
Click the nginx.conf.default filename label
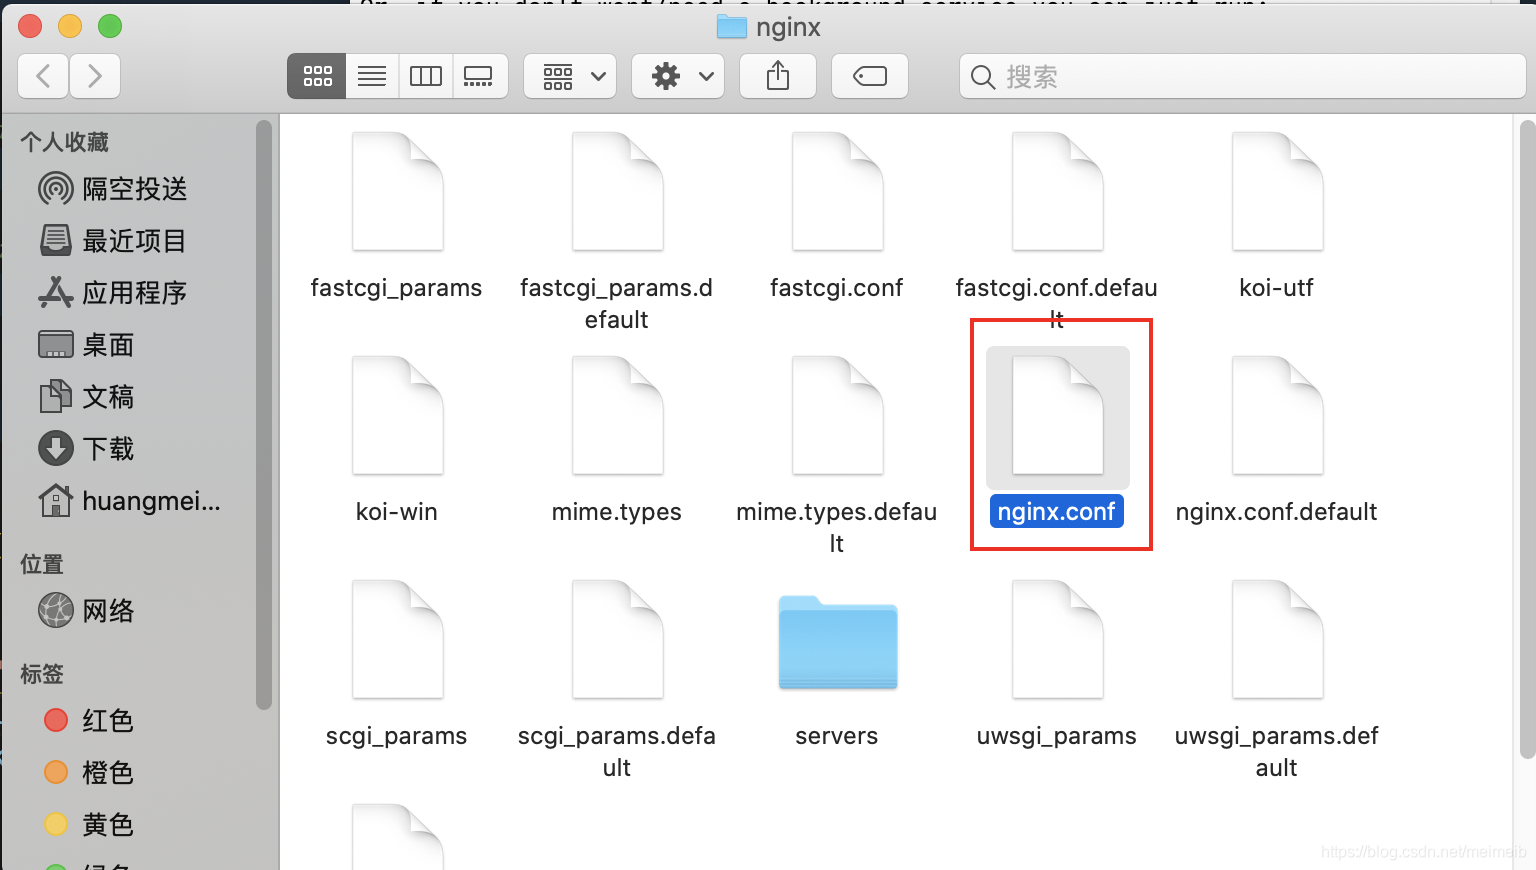[1276, 512]
